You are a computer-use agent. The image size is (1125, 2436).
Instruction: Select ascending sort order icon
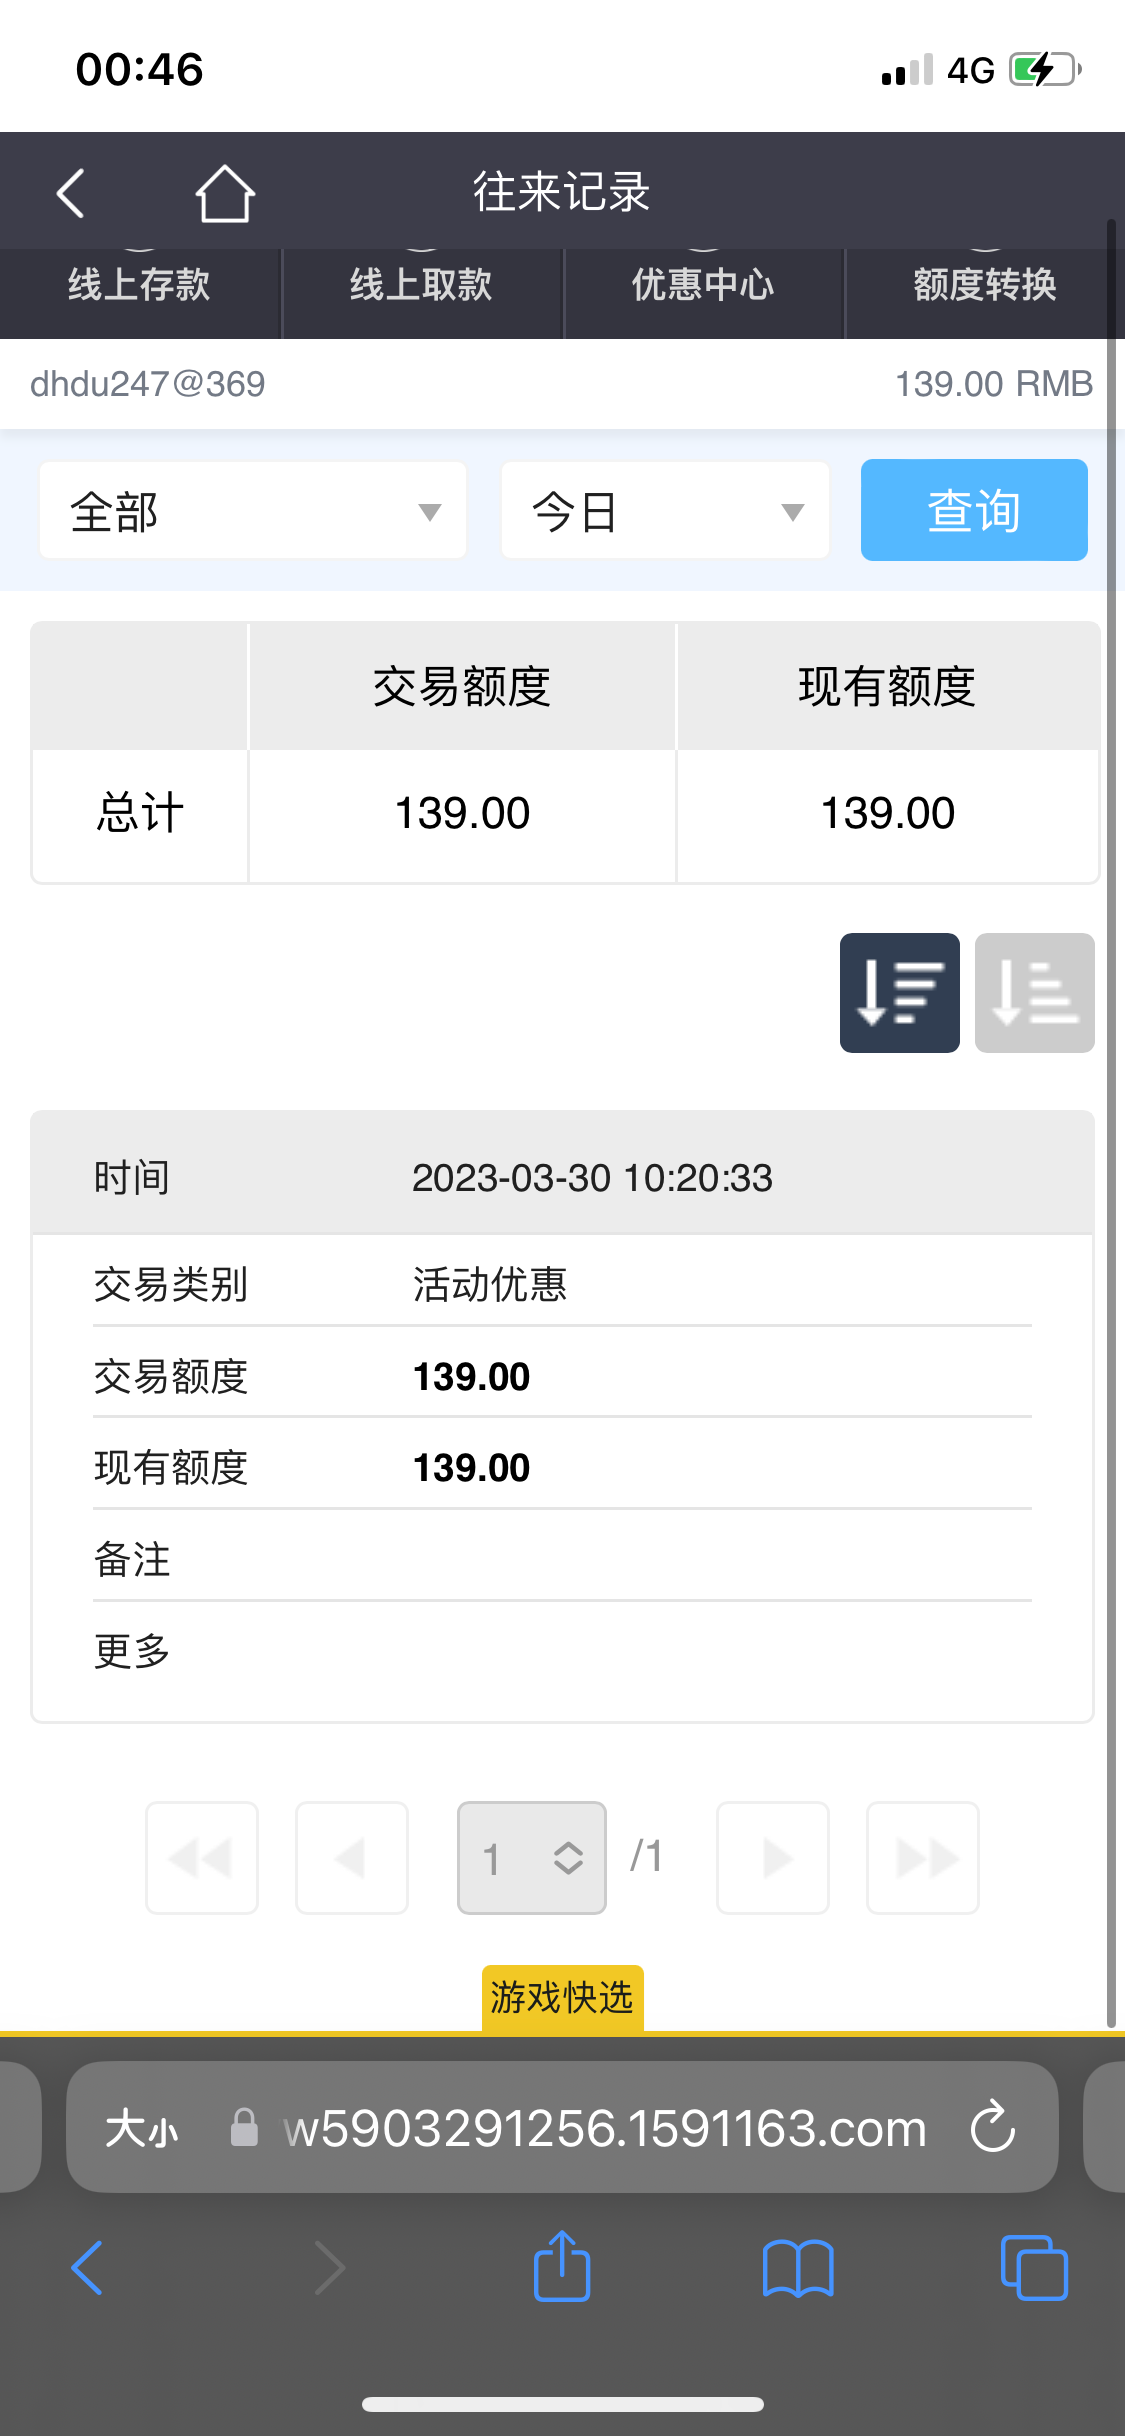(1034, 992)
